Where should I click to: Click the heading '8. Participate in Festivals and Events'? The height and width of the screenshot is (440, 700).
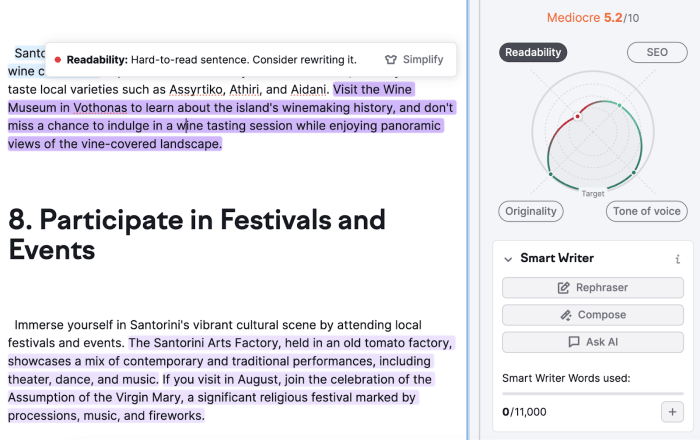[x=196, y=234]
